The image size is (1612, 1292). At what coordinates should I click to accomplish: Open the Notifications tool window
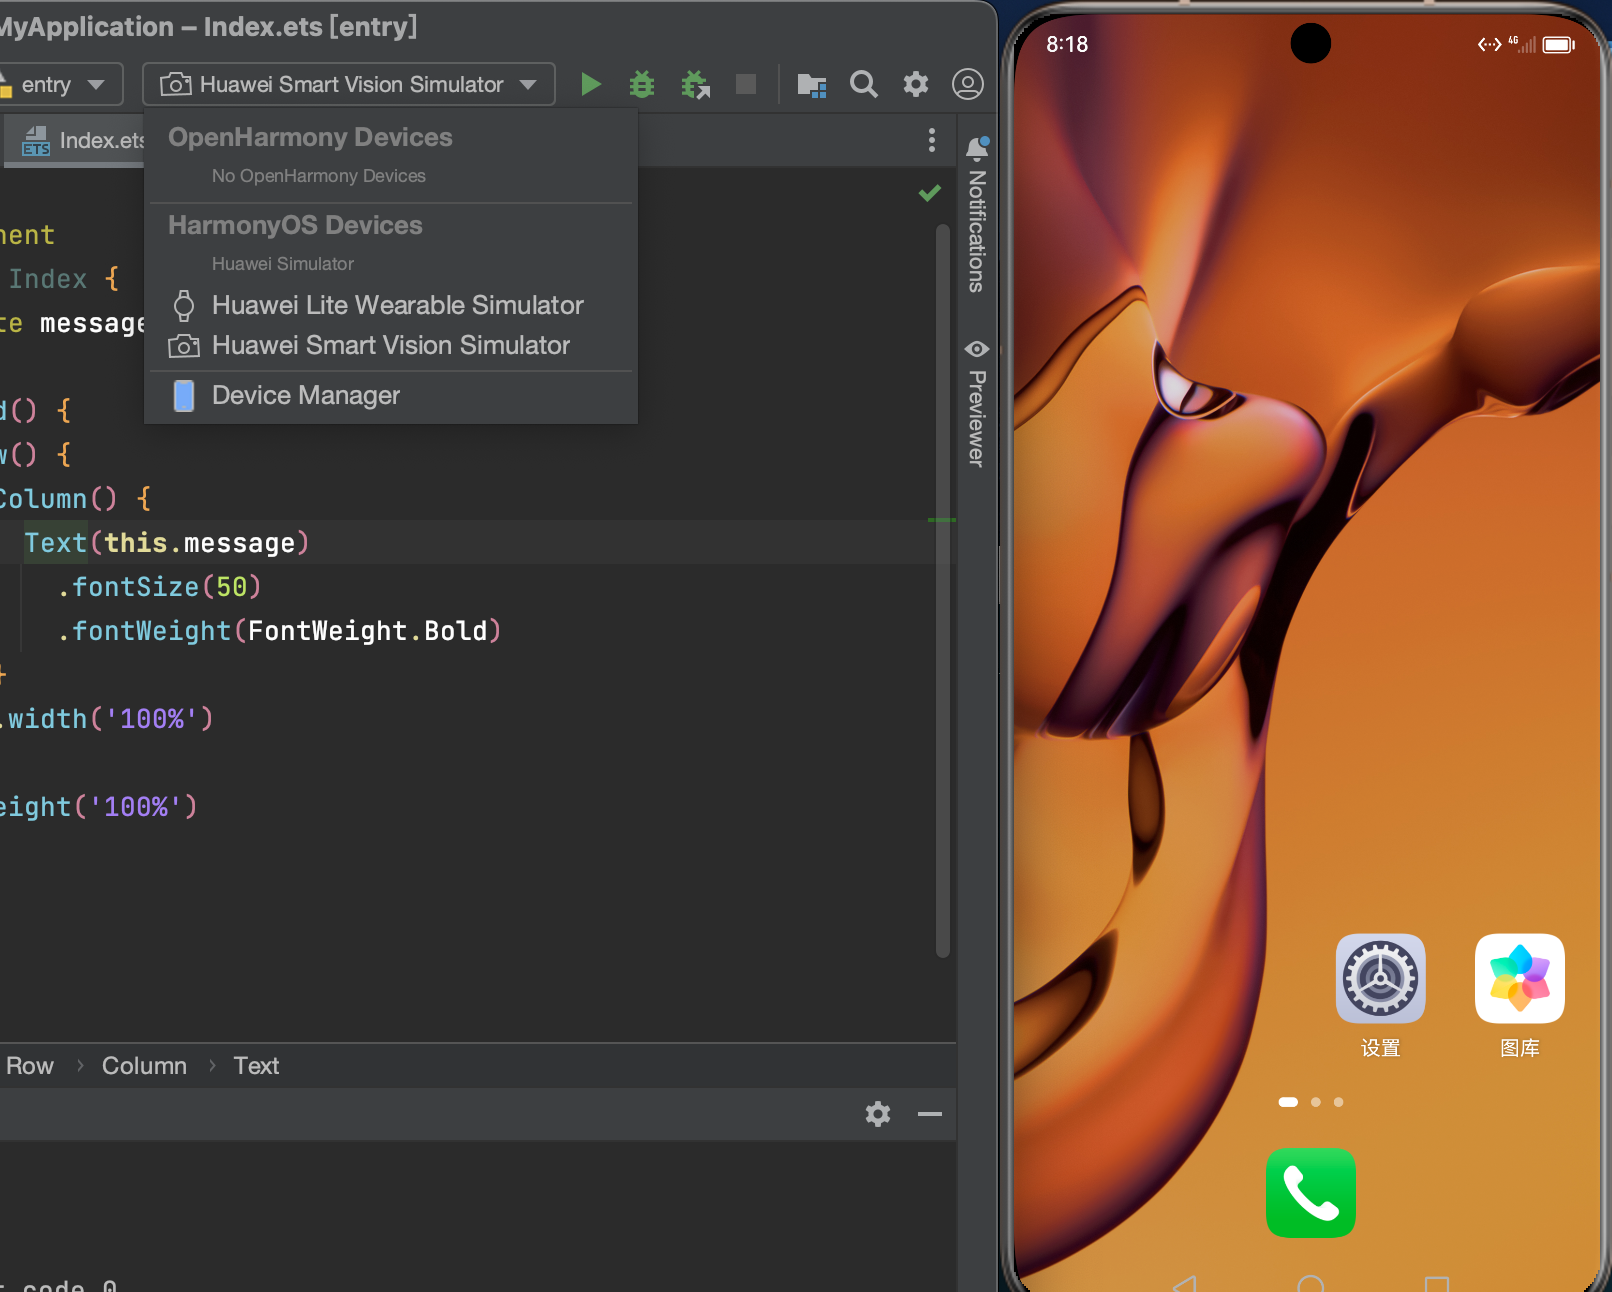click(977, 214)
